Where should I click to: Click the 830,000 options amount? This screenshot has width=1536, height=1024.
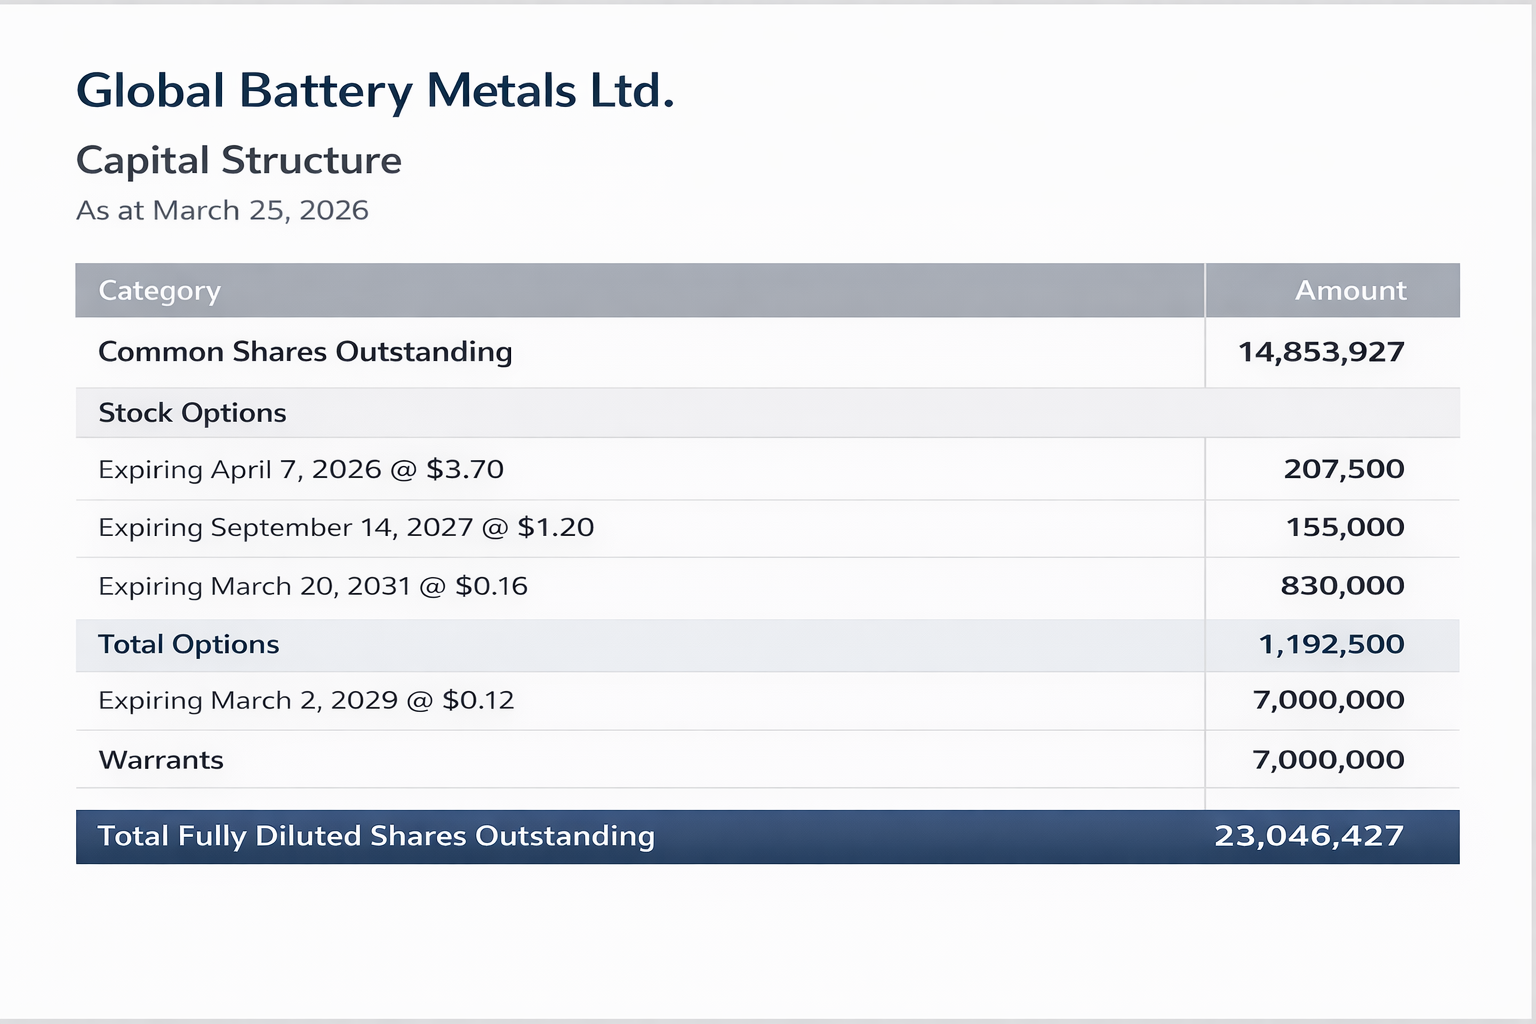(1342, 586)
